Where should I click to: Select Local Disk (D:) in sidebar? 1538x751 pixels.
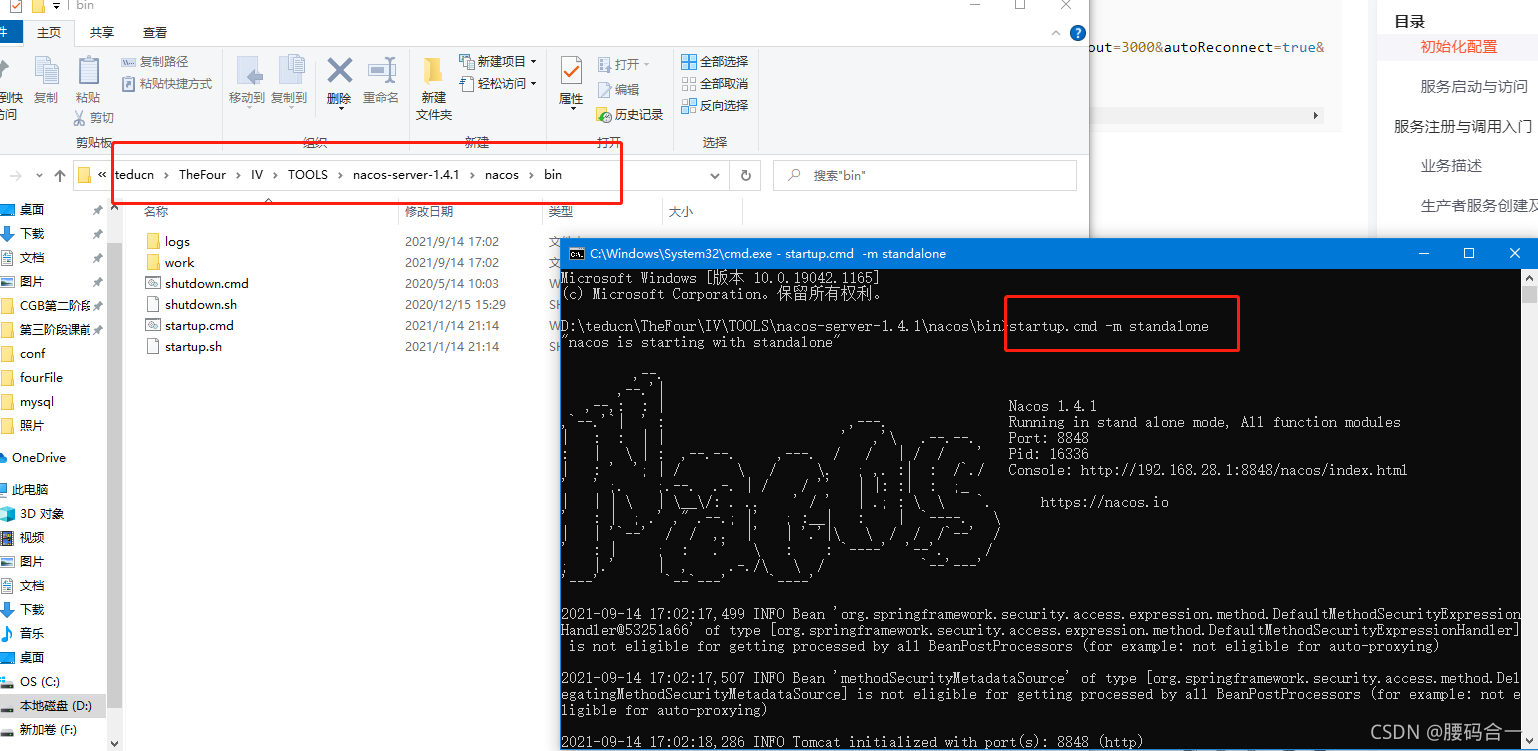55,706
